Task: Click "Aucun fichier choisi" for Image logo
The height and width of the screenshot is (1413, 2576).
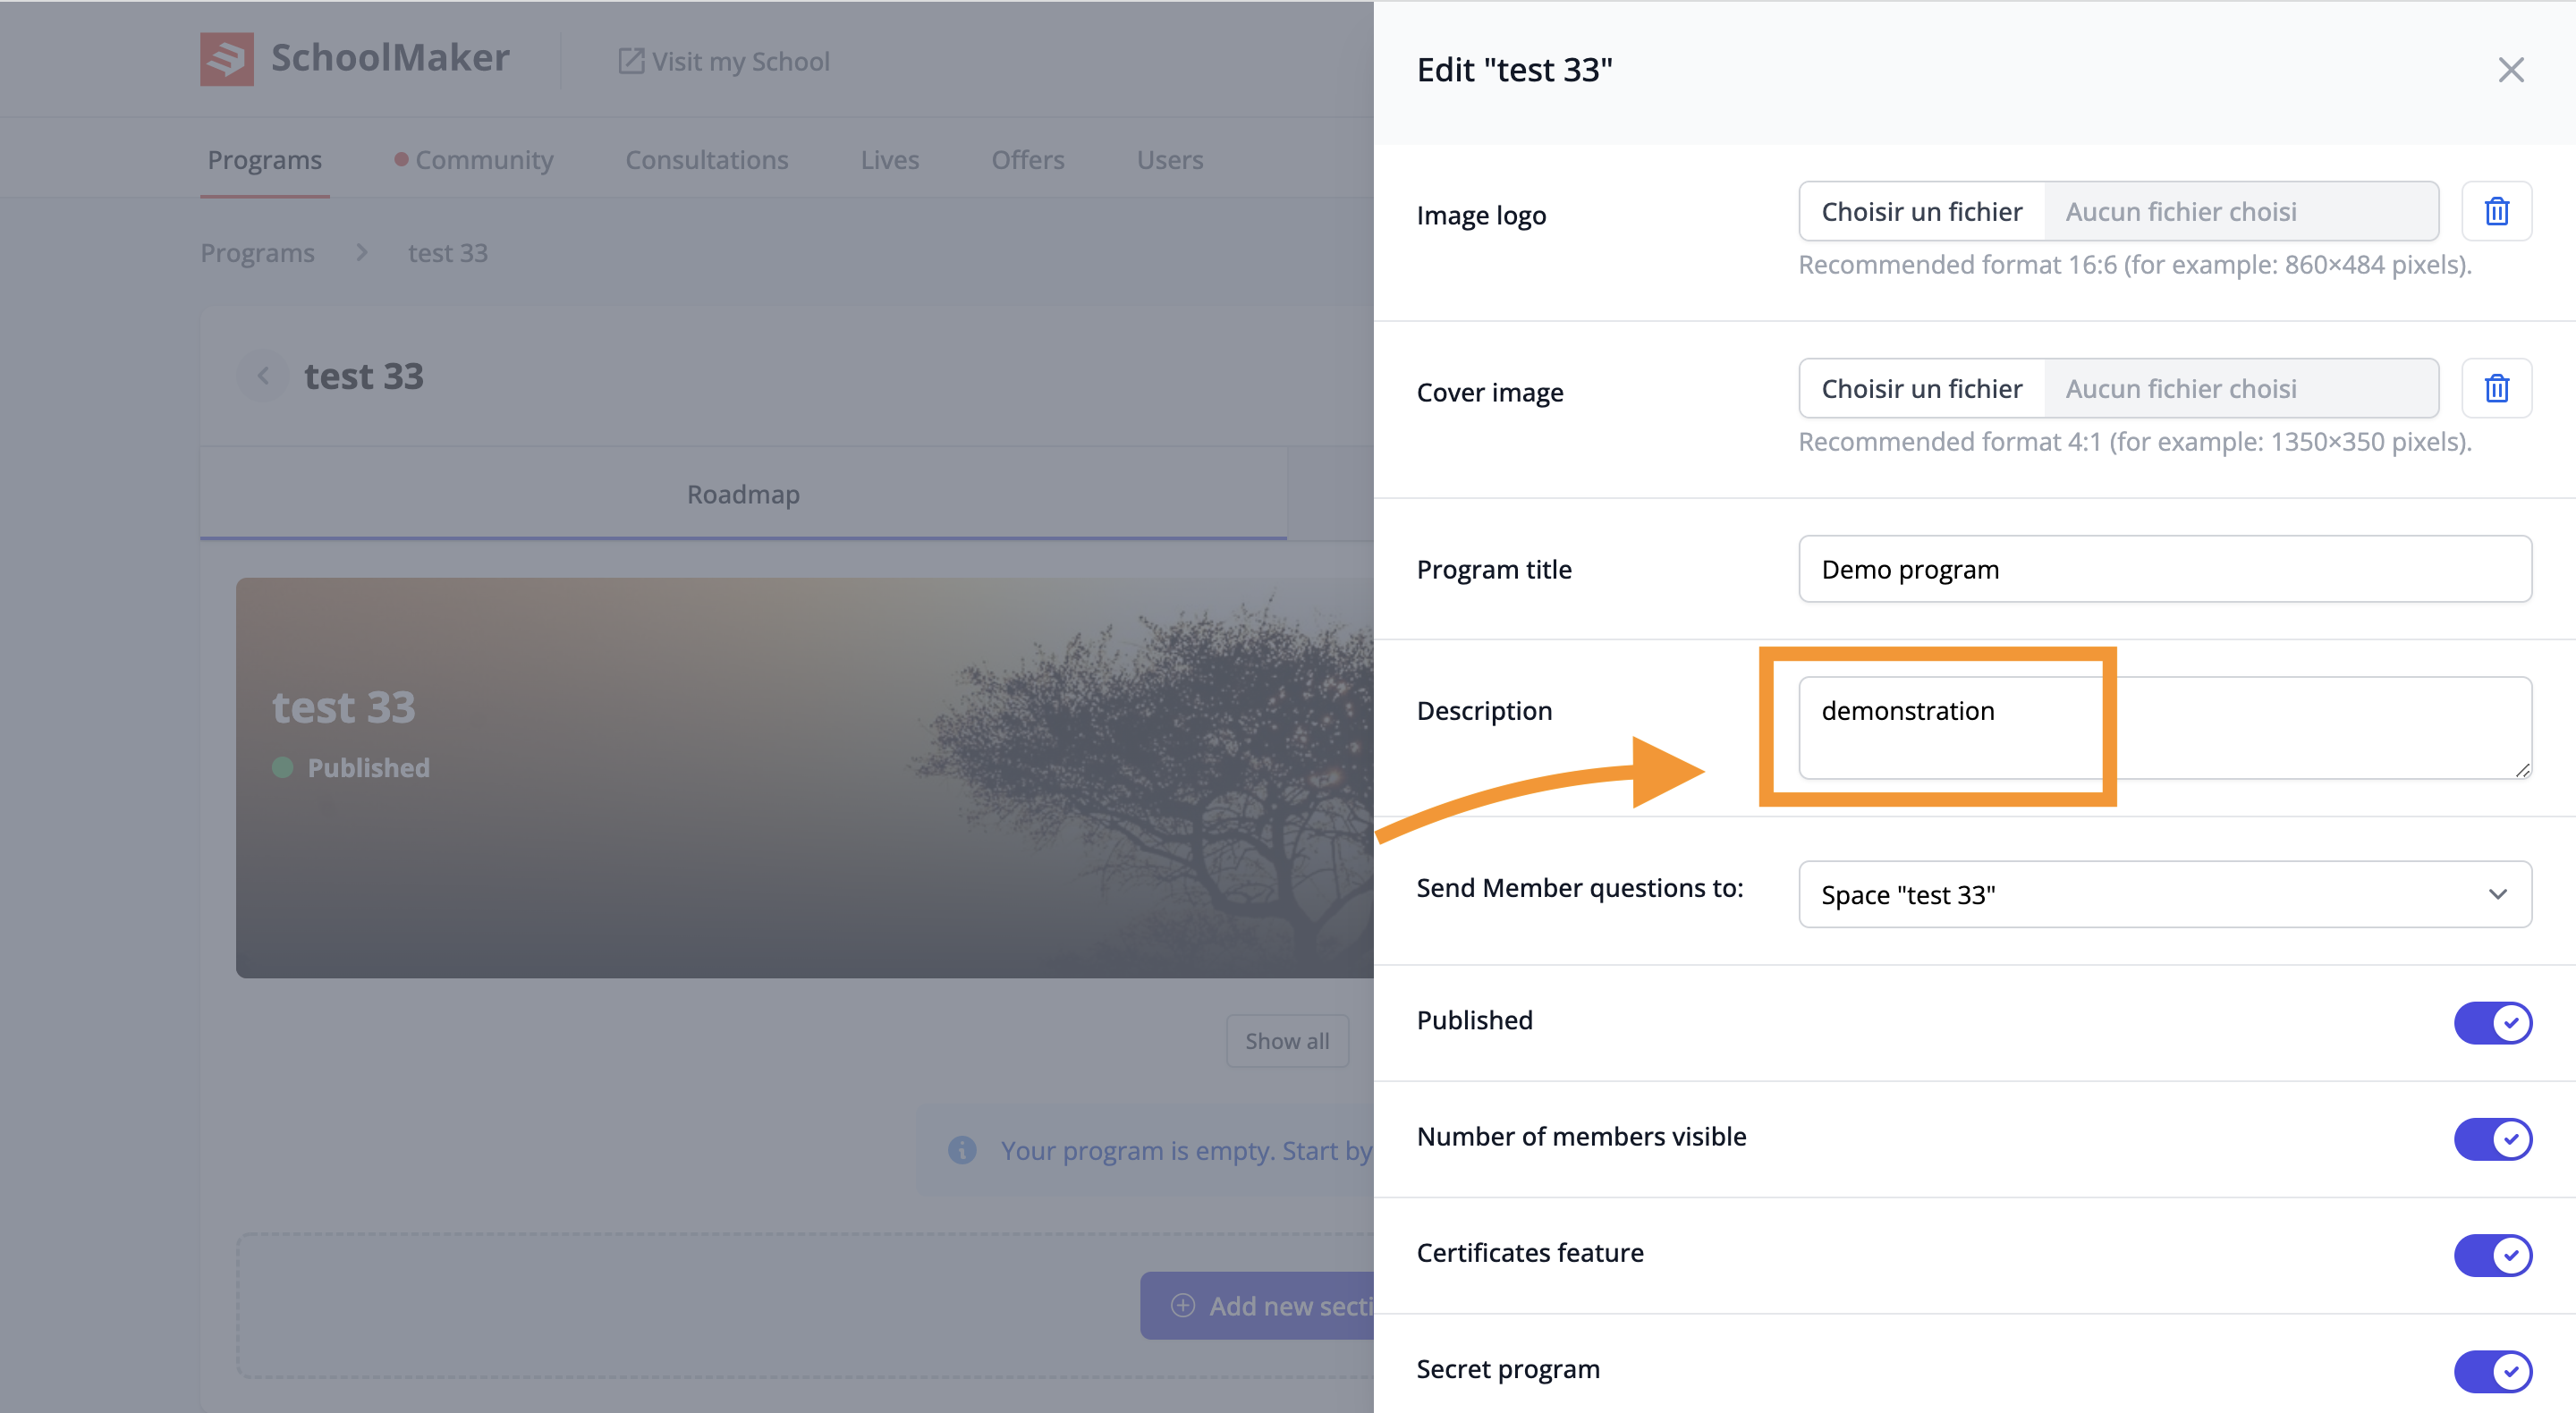Action: (2181, 211)
